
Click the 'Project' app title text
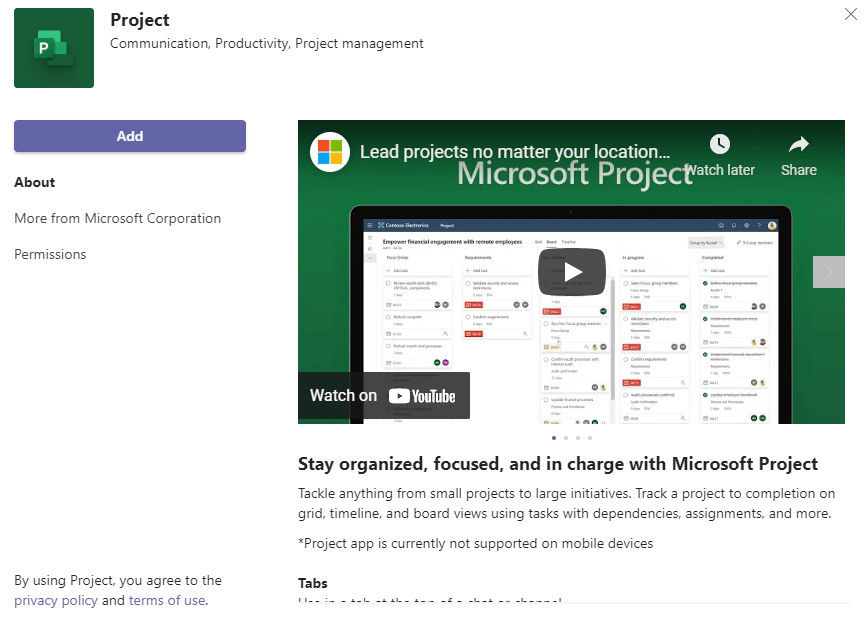coord(140,20)
